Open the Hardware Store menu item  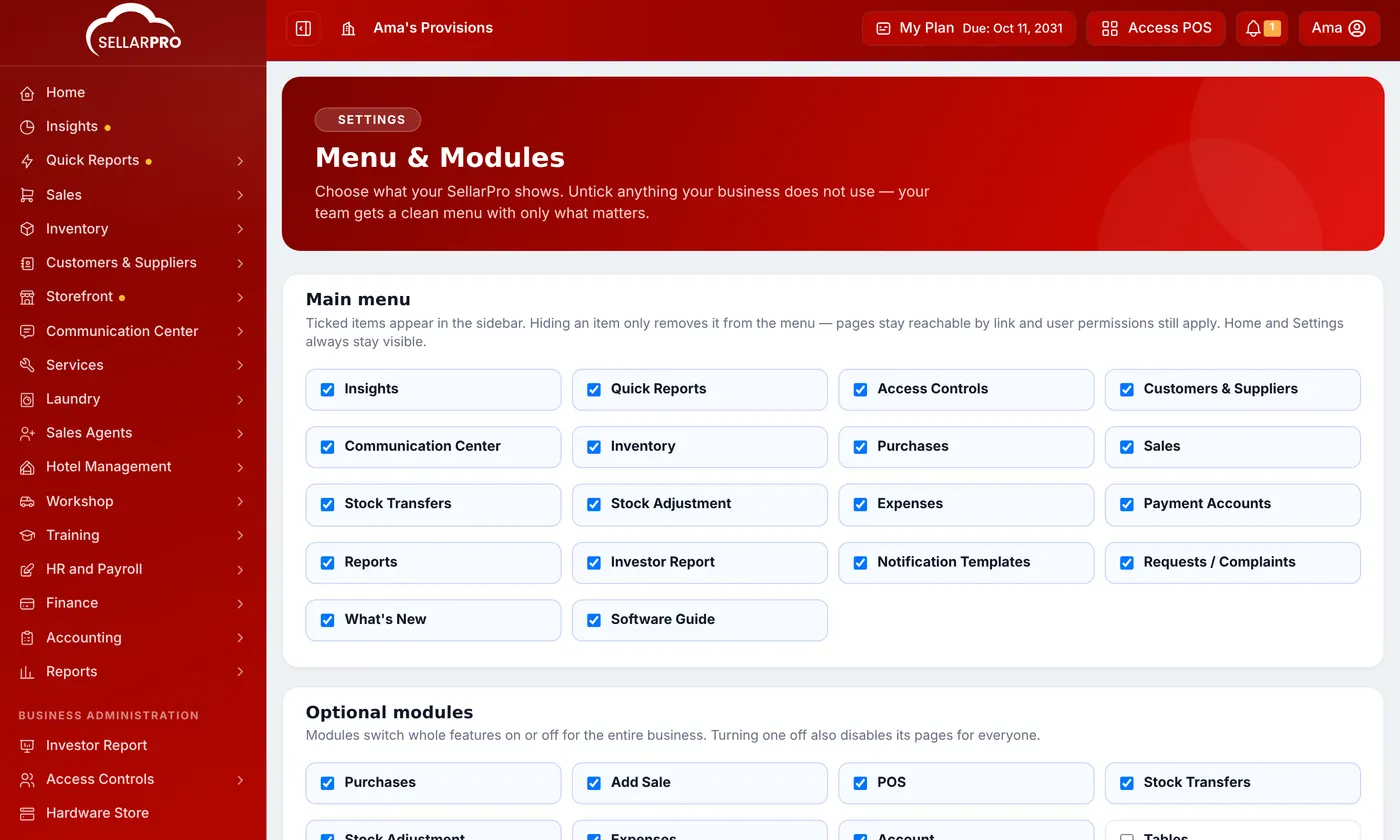coord(133,813)
